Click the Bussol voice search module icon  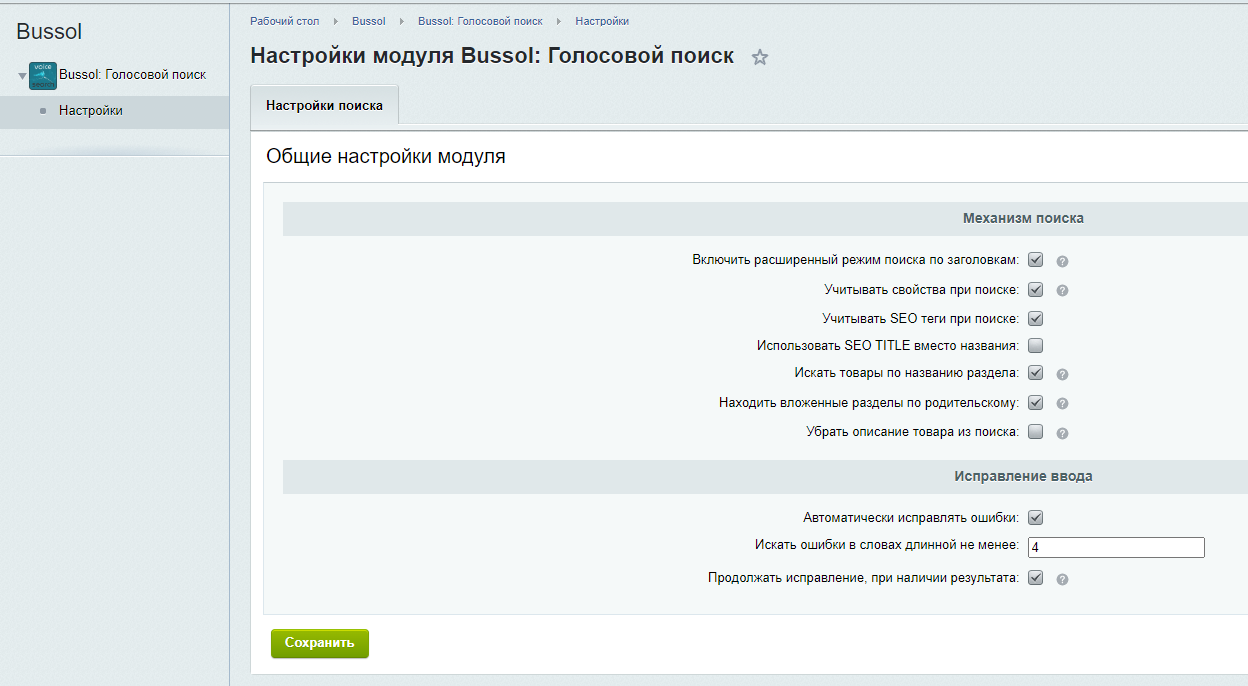click(x=43, y=75)
